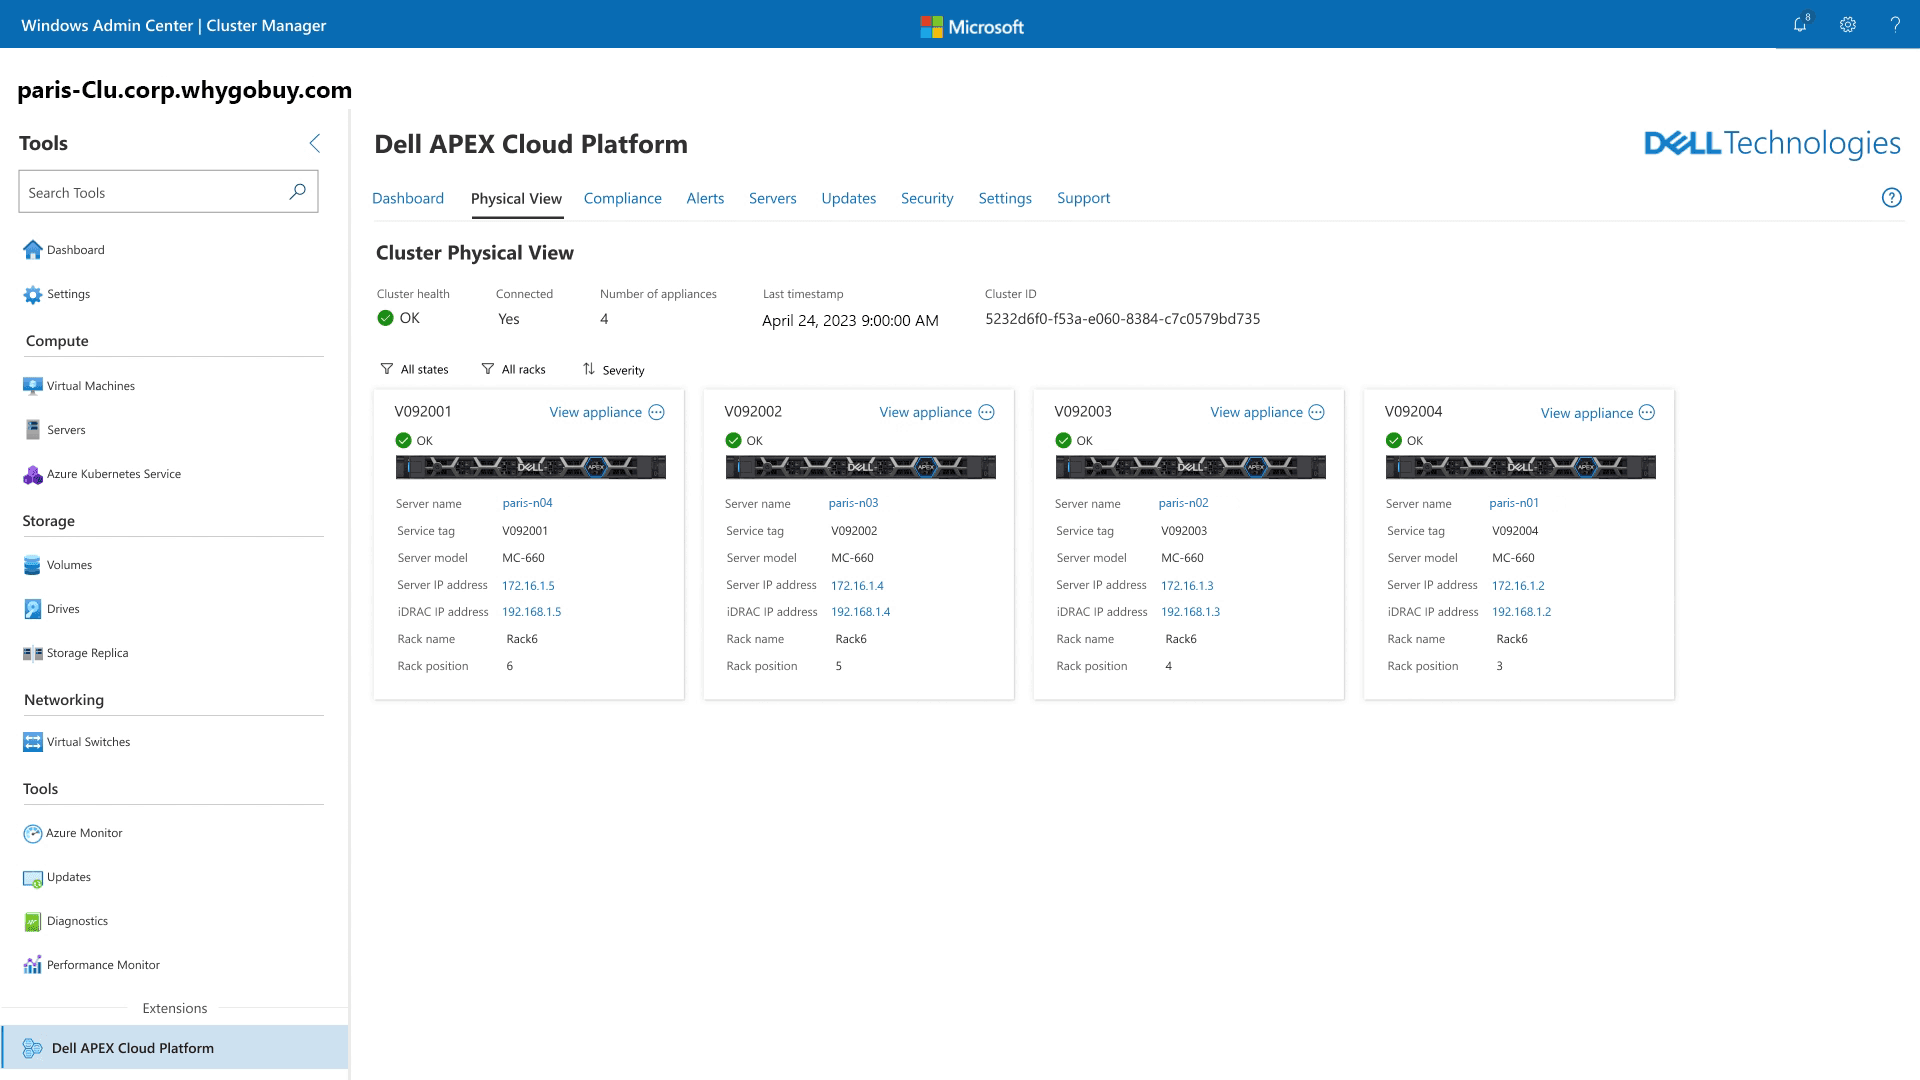Click the Virtual Machines sidebar icon
The height and width of the screenshot is (1080, 1920).
tap(33, 386)
